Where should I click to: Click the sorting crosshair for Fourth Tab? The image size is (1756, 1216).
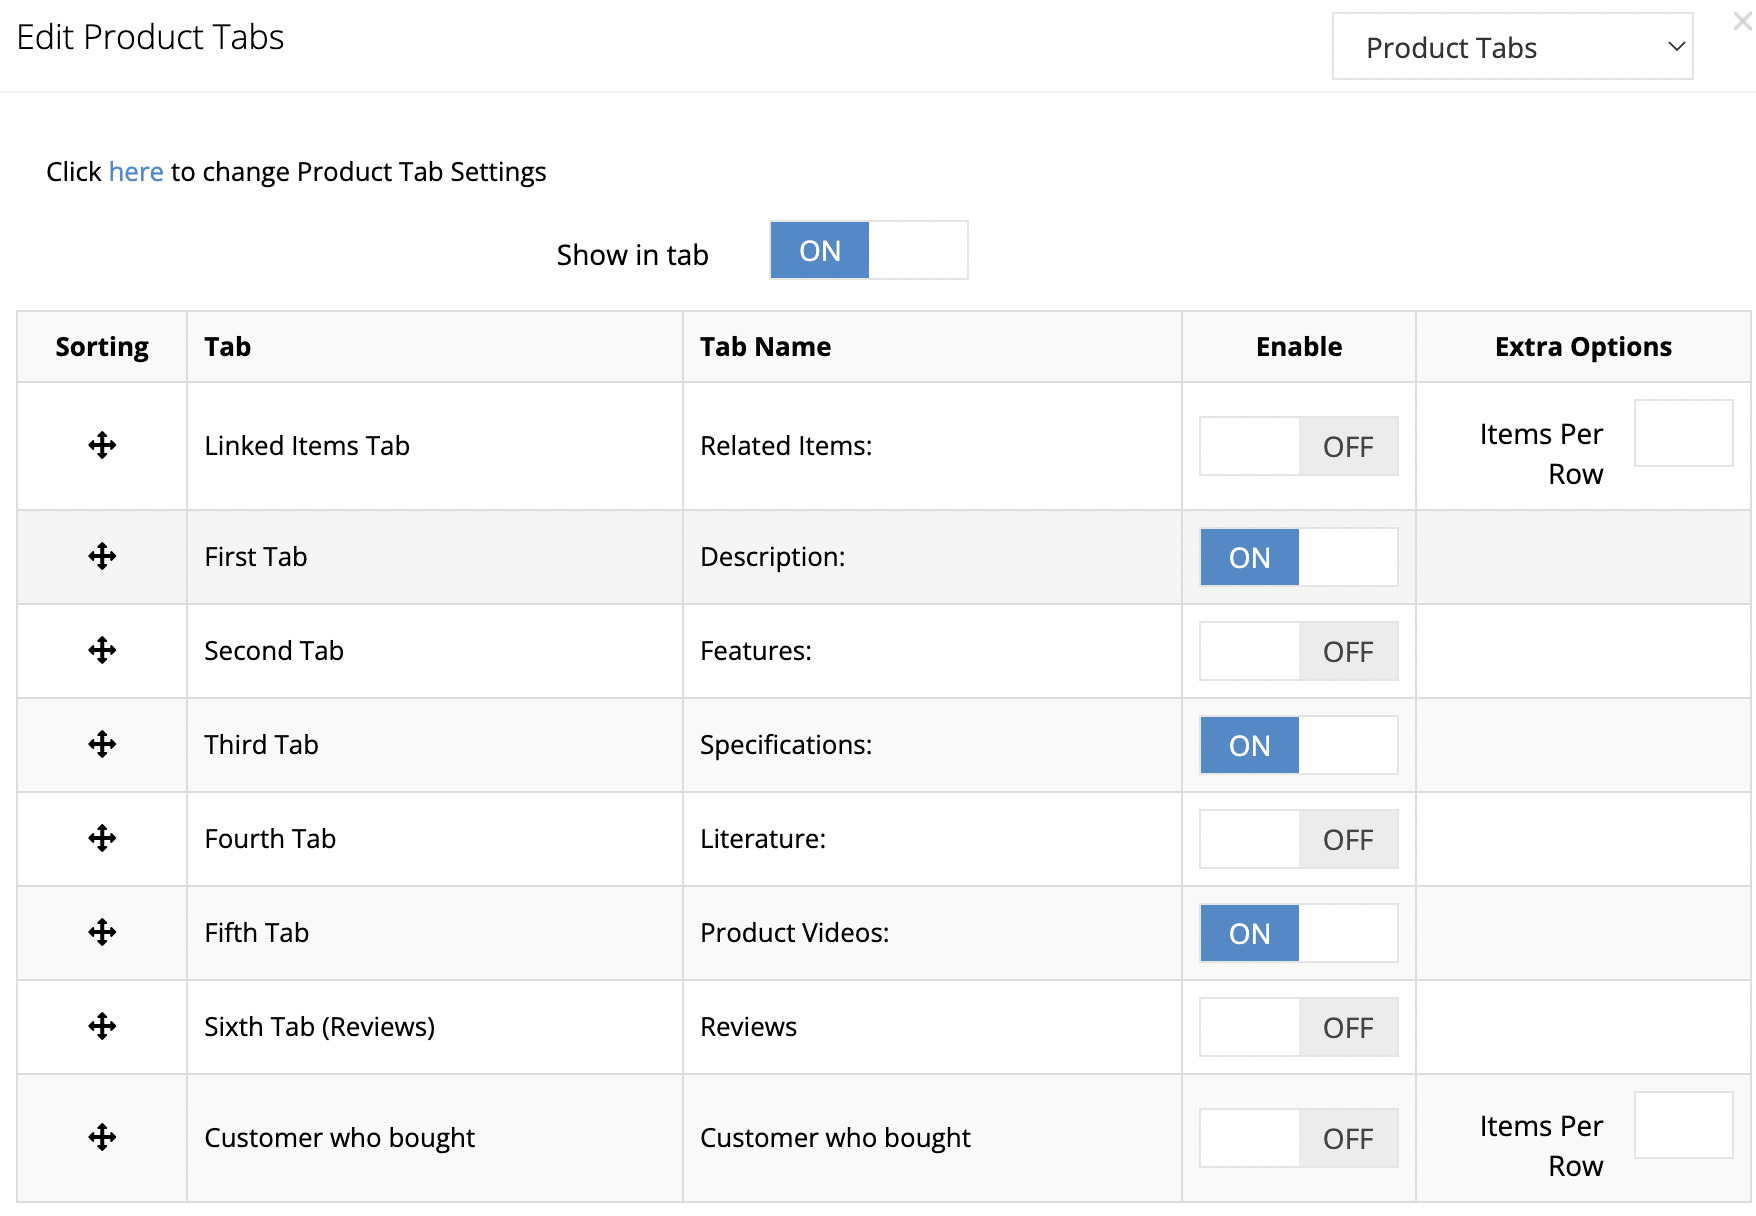(x=101, y=838)
